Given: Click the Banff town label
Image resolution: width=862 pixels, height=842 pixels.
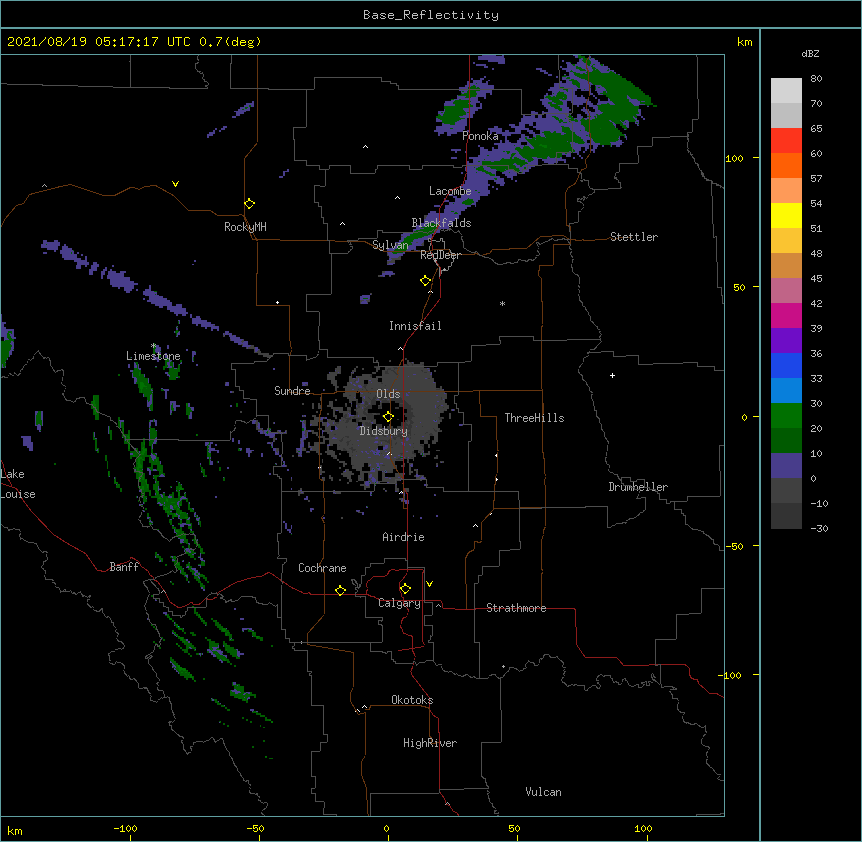Looking at the screenshot, I should (124, 567).
